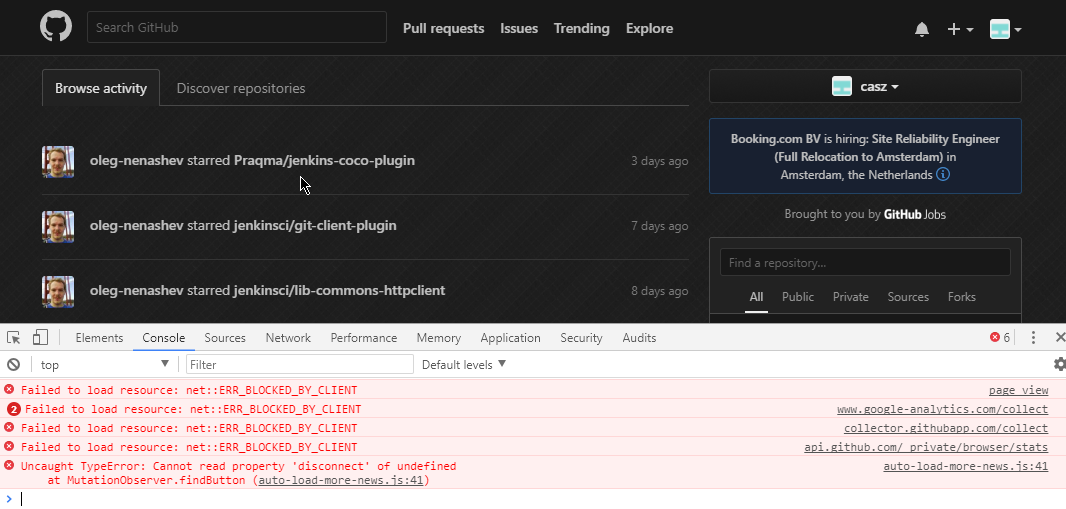Activate DevTools inspect element picker

(x=14, y=337)
